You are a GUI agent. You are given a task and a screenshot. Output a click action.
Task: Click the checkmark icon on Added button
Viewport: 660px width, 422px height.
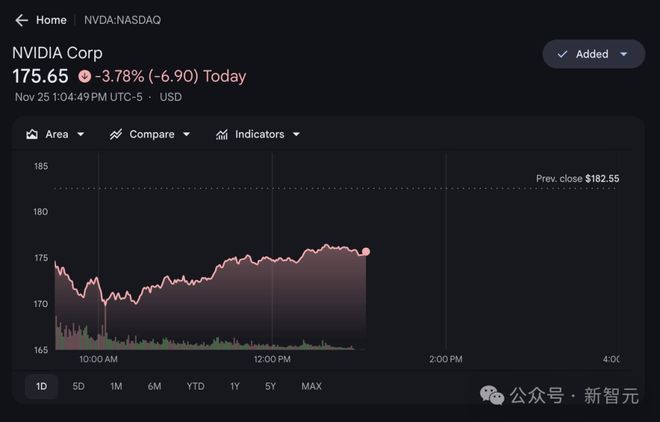click(562, 54)
